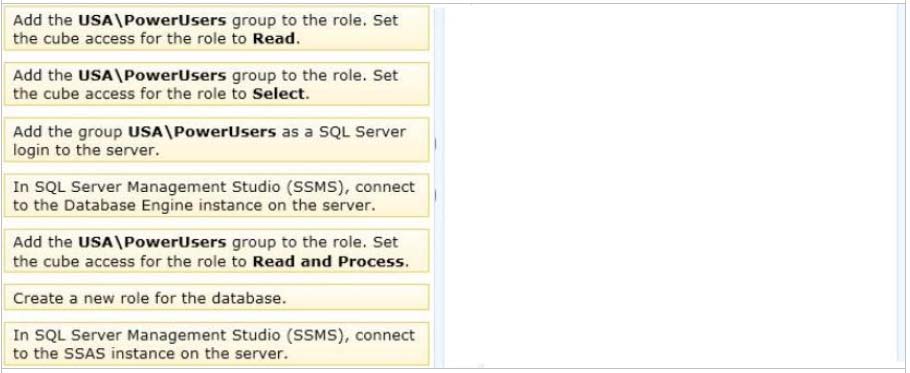
Task: Click bold 'USA\PowerUsers' in the Select step
Action: click(x=152, y=75)
